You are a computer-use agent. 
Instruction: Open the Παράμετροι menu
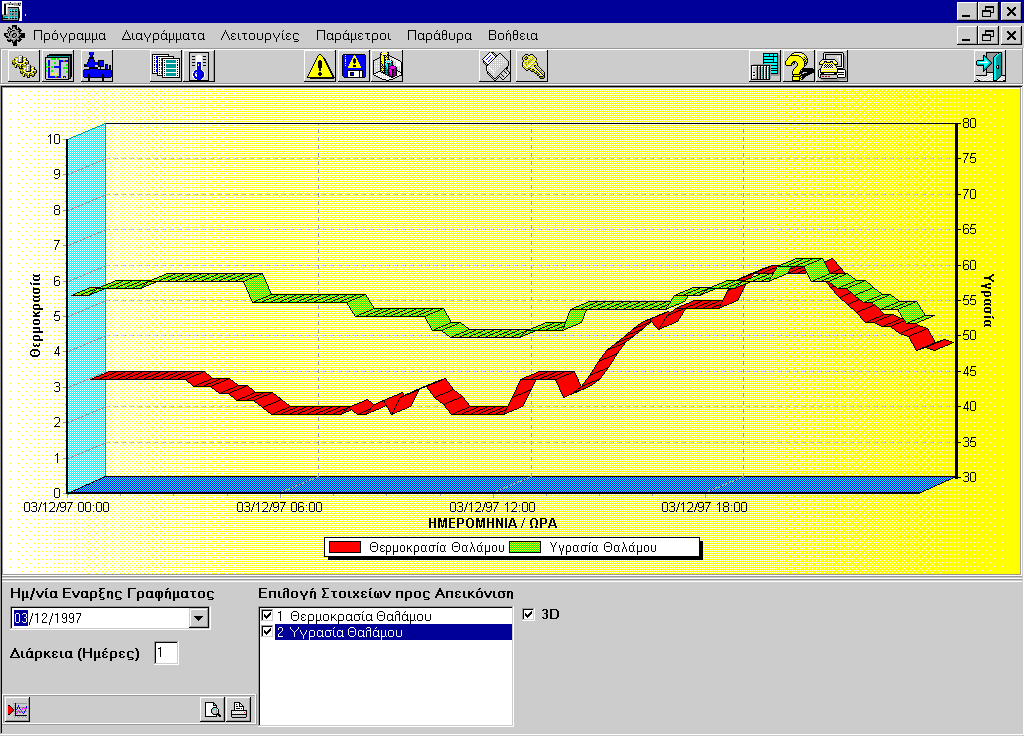coord(353,35)
